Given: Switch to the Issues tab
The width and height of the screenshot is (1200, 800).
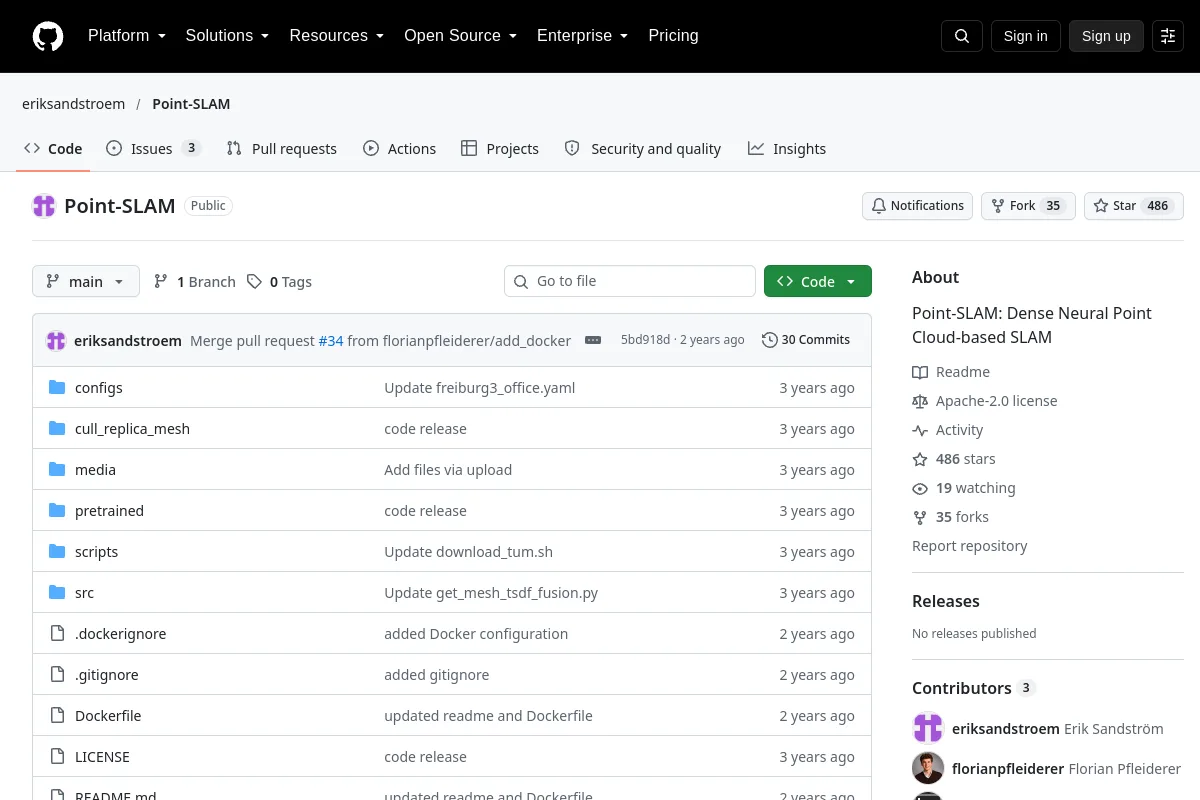Looking at the screenshot, I should tap(154, 148).
